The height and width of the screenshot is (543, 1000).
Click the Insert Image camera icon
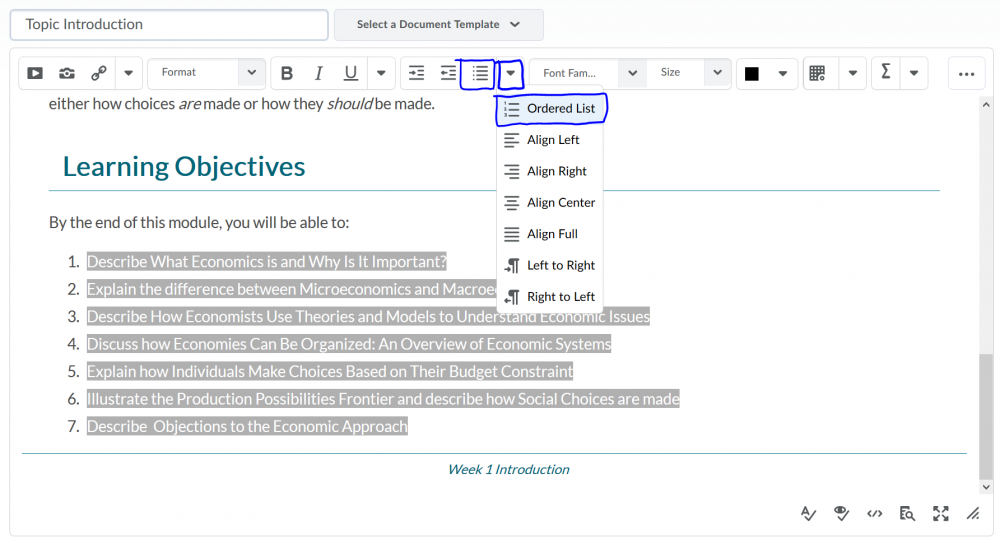coord(67,73)
